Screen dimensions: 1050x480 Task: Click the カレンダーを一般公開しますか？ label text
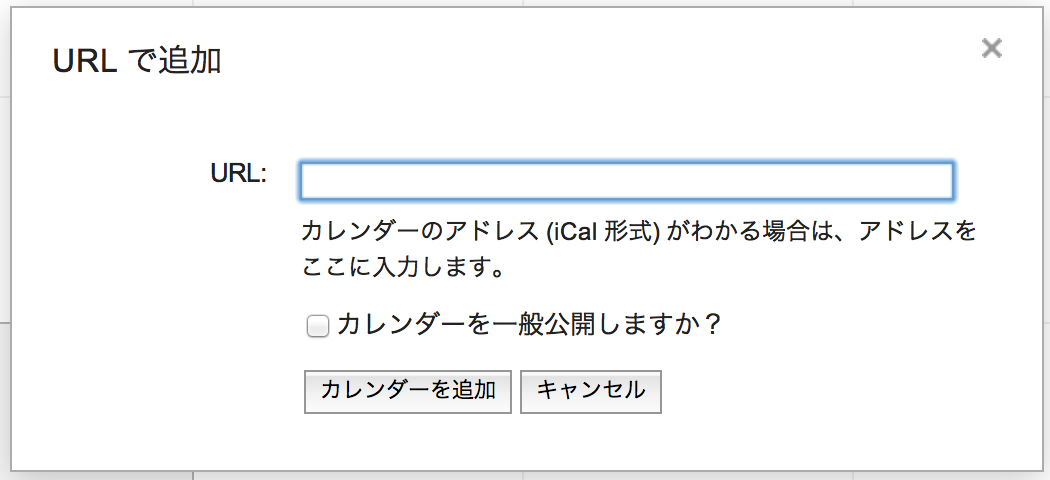(529, 325)
